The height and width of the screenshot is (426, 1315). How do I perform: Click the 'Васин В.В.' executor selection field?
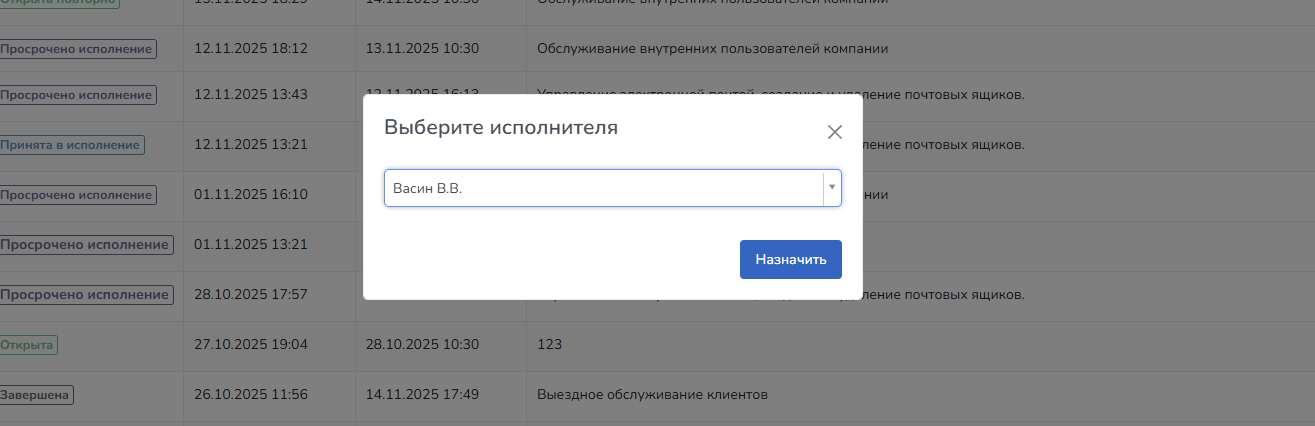pyautogui.click(x=602, y=187)
